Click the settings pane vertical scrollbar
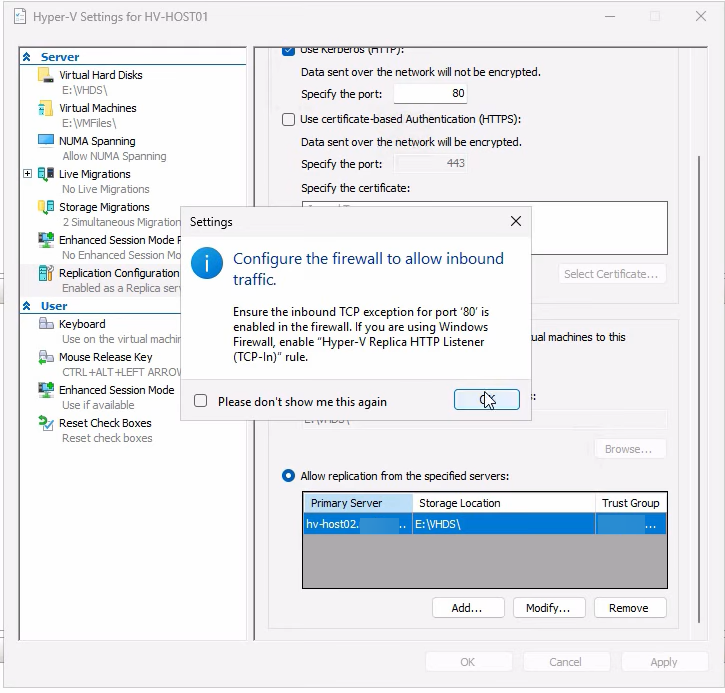Image resolution: width=725 pixels, height=693 pixels. pos(699,388)
